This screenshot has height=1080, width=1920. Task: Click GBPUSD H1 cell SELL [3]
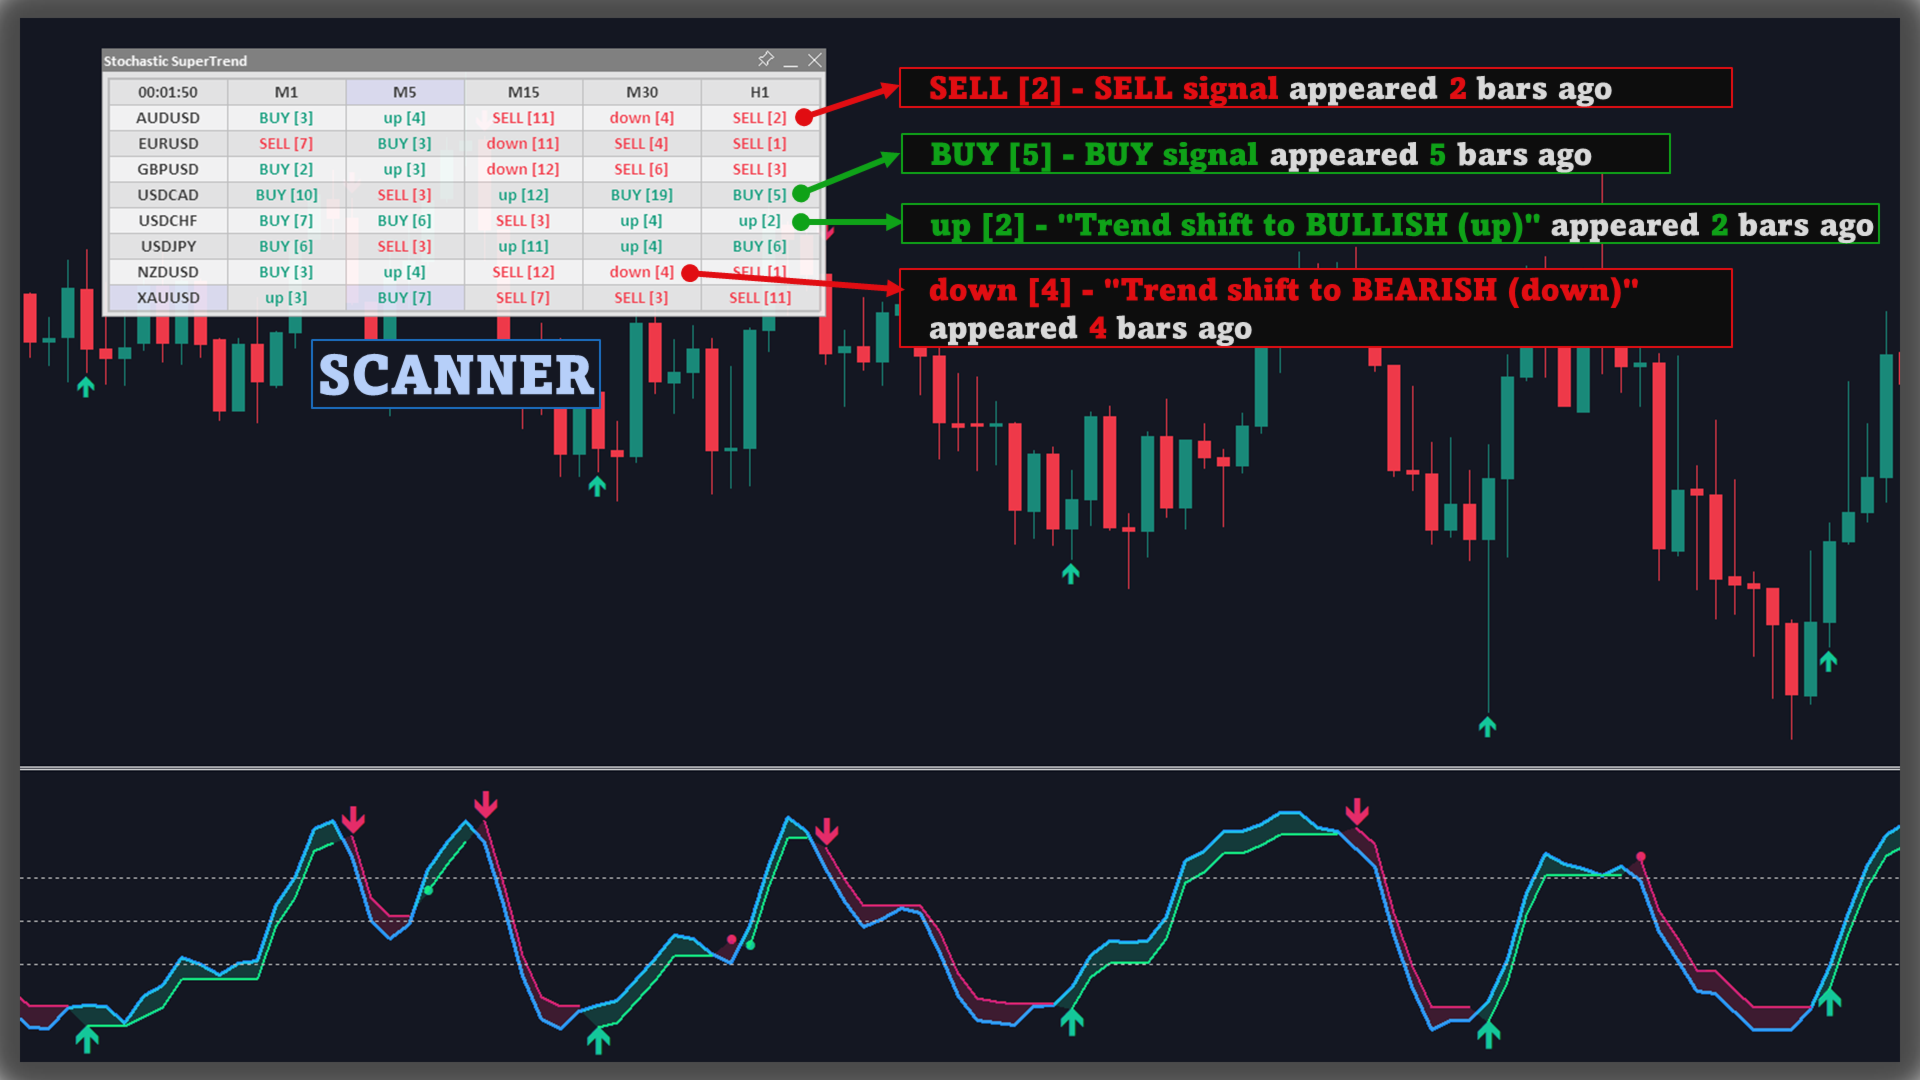click(760, 169)
